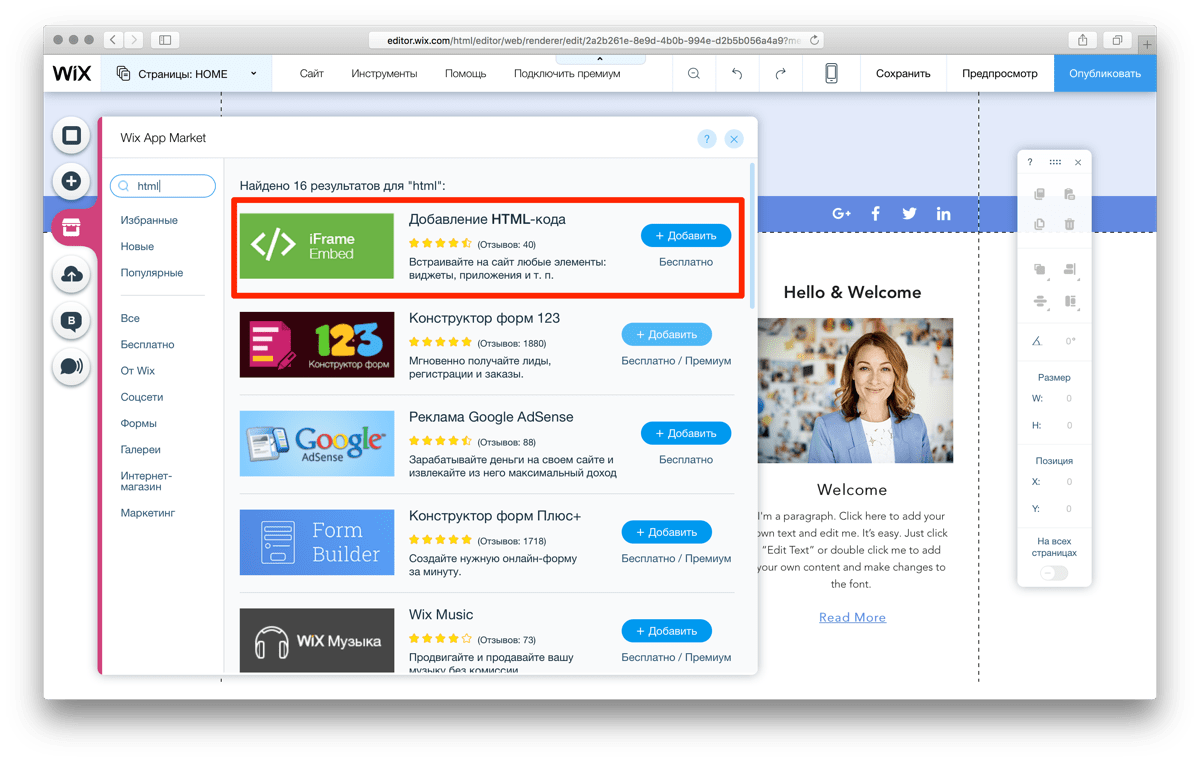1200x762 pixels.
Task: Open the Pages: HOME dropdown
Action: tap(187, 73)
